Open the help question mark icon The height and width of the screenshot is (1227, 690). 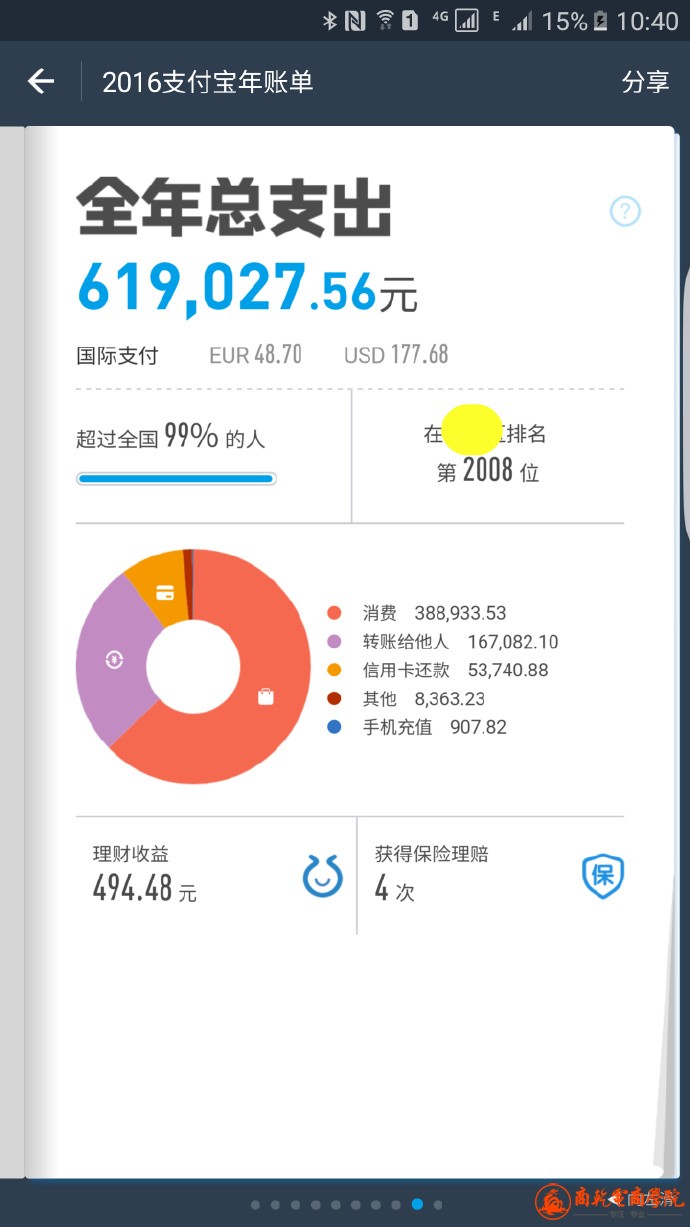[x=625, y=211]
